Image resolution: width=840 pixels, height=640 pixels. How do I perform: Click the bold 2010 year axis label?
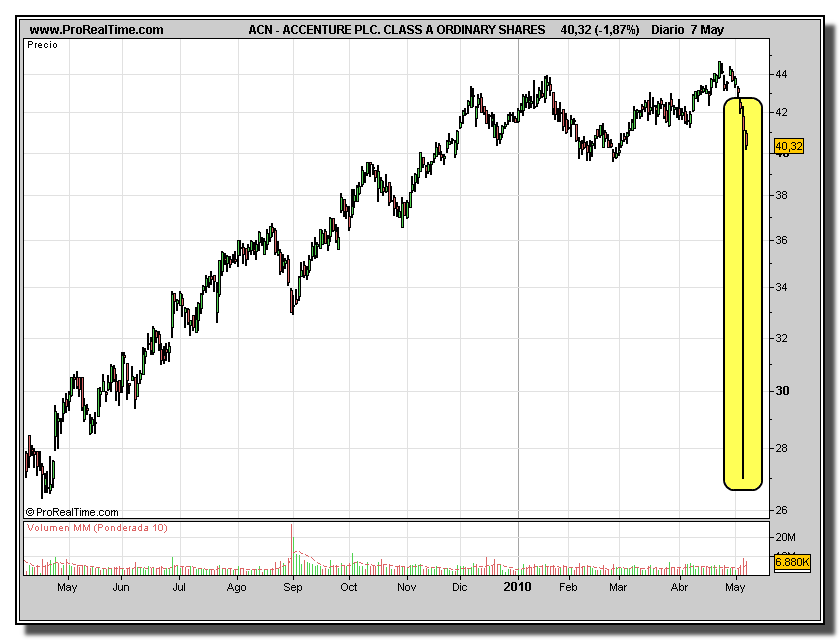pos(518,587)
